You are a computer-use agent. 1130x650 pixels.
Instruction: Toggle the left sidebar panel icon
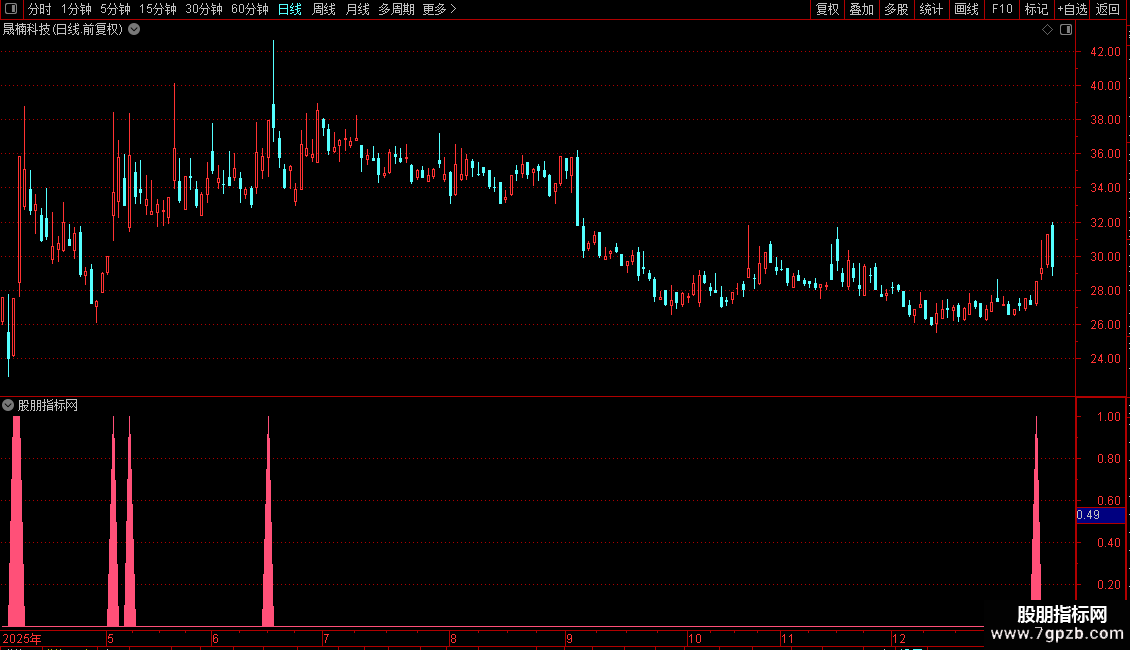click(11, 9)
